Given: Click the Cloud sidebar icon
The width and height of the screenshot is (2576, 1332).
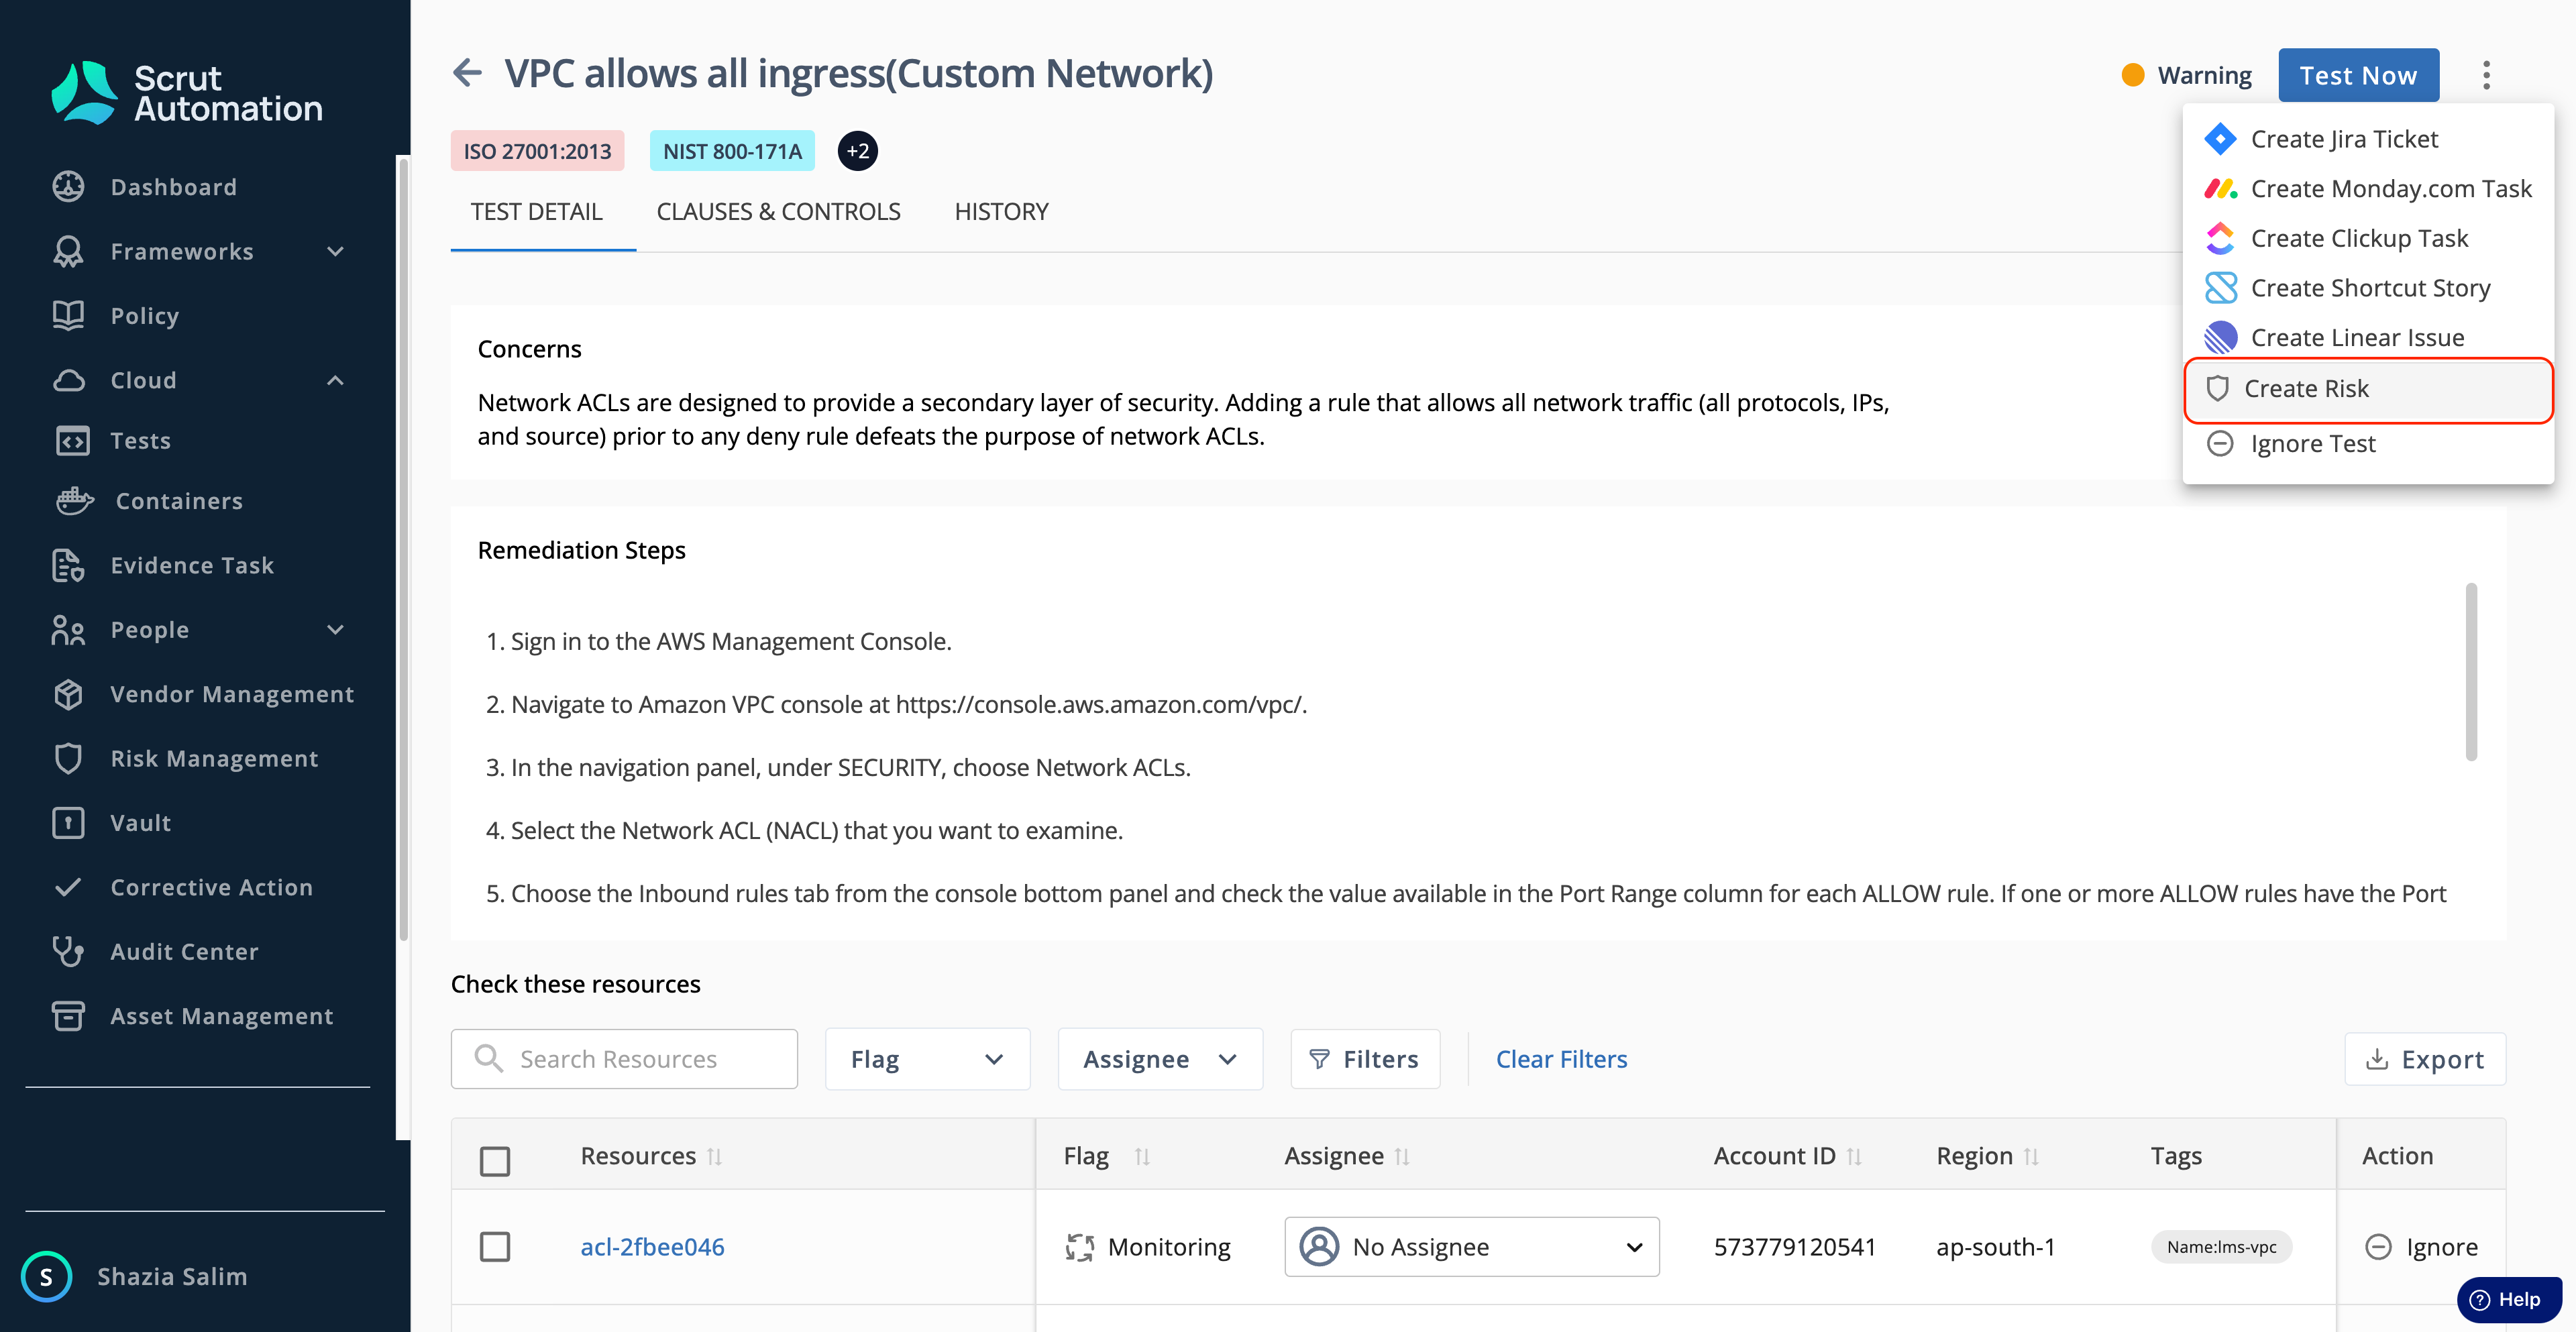Looking at the screenshot, I should coord(68,381).
